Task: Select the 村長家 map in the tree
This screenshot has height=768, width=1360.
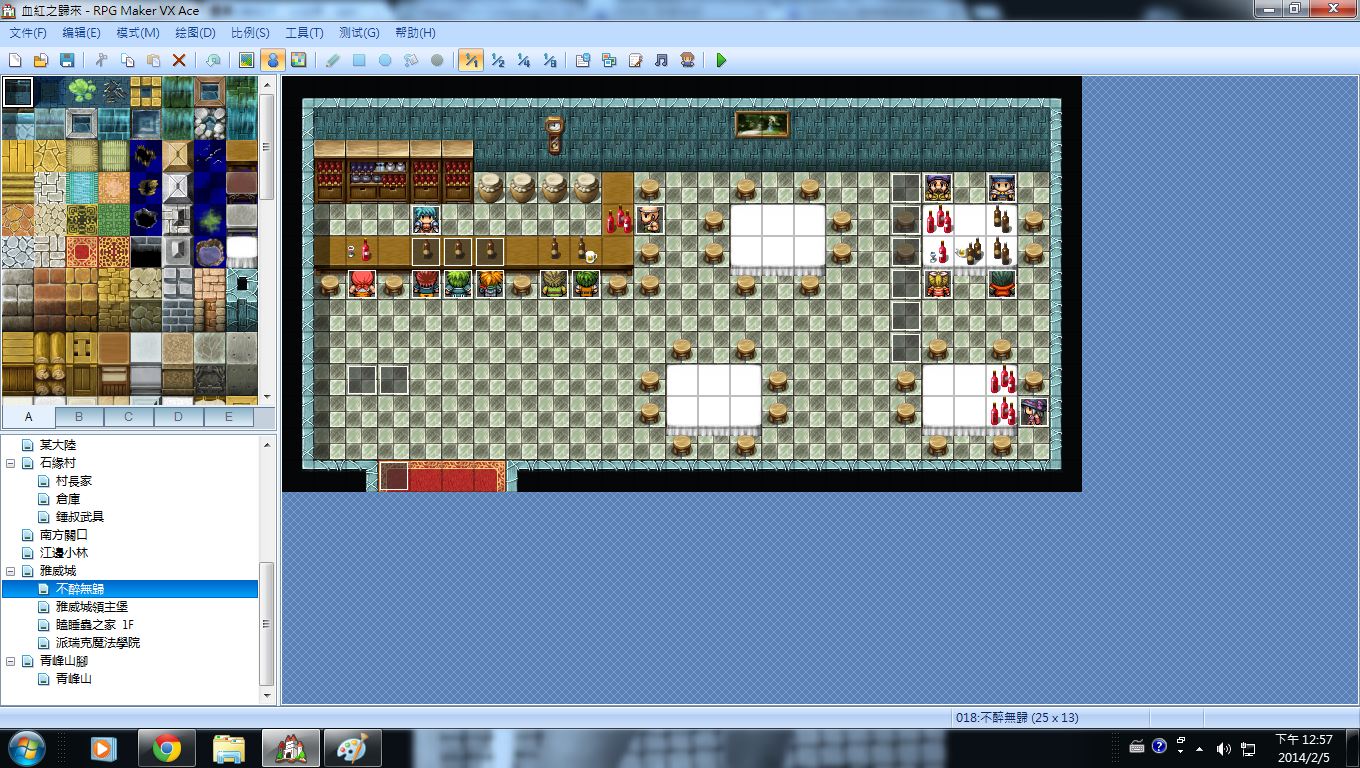Action: pyautogui.click(x=74, y=481)
